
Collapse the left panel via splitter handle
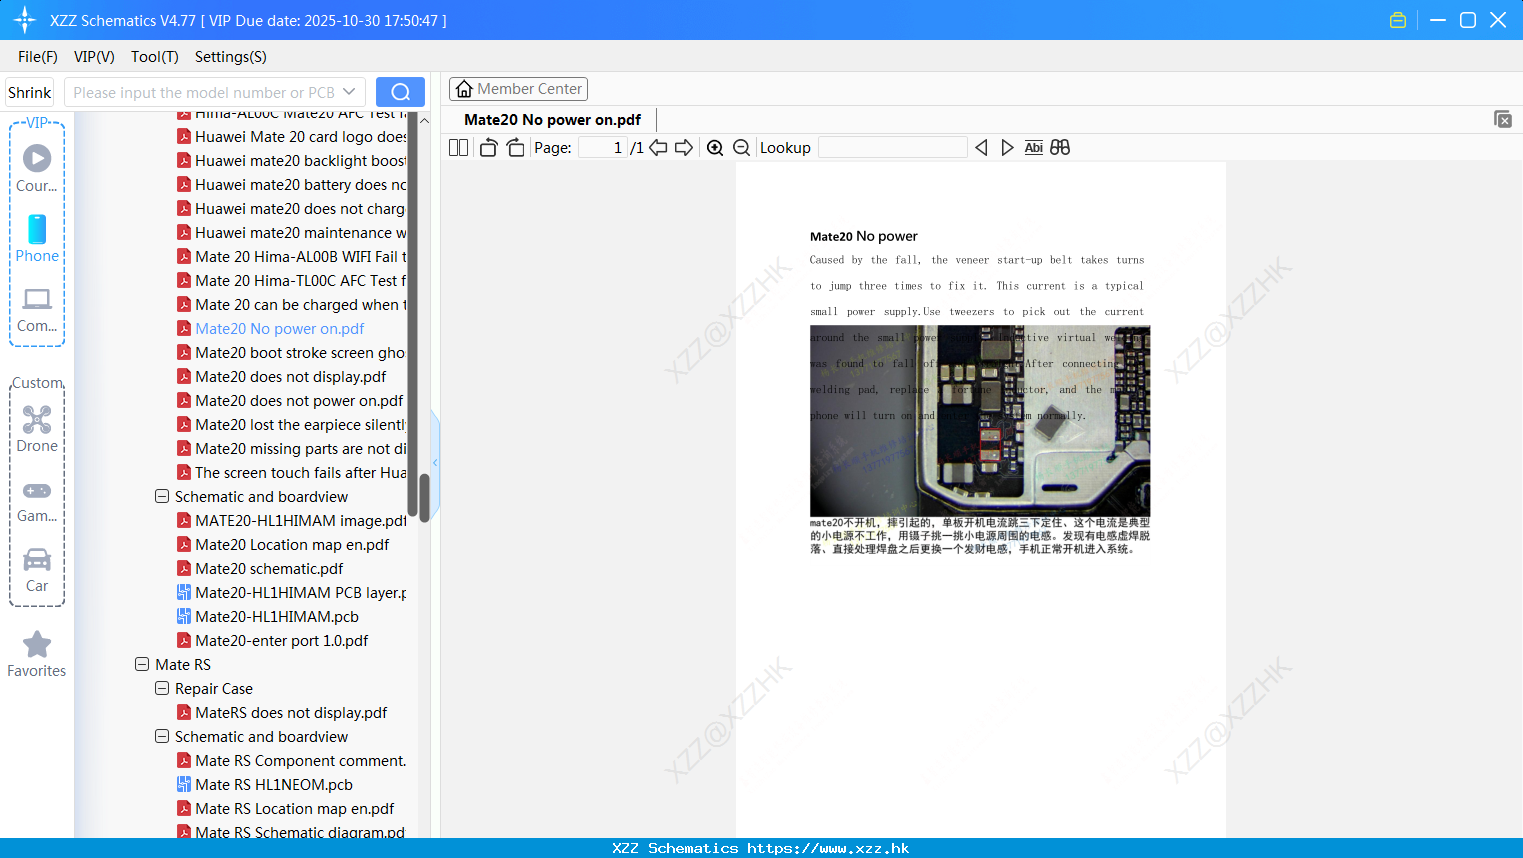click(x=435, y=463)
